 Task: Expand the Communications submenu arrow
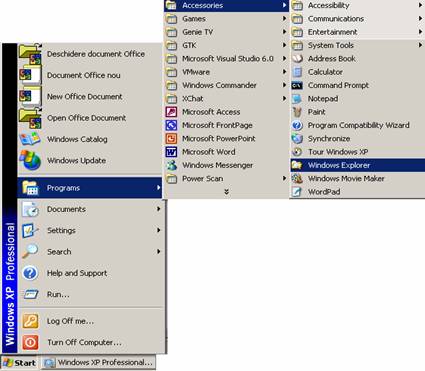[420, 19]
